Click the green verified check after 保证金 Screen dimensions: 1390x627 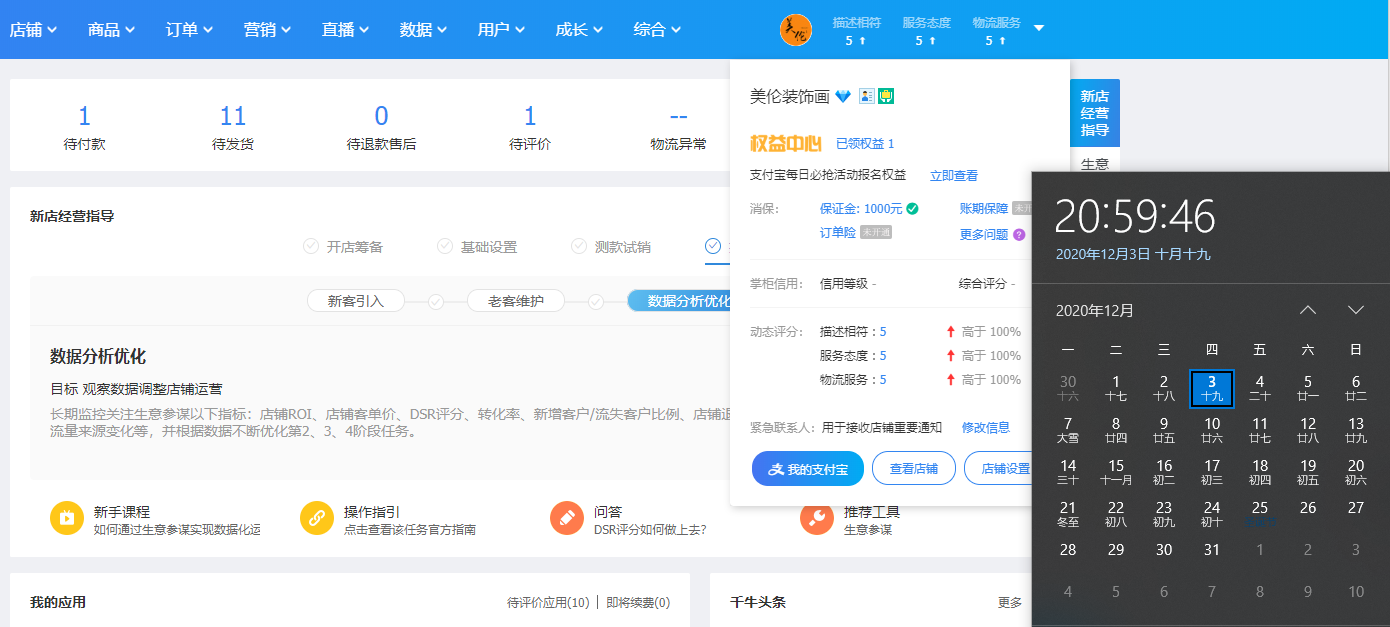coord(912,209)
